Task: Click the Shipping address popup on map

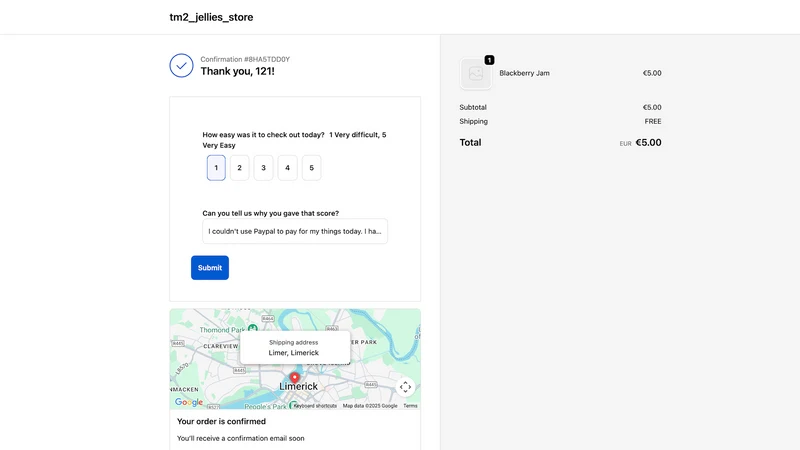Action: pyautogui.click(x=295, y=348)
